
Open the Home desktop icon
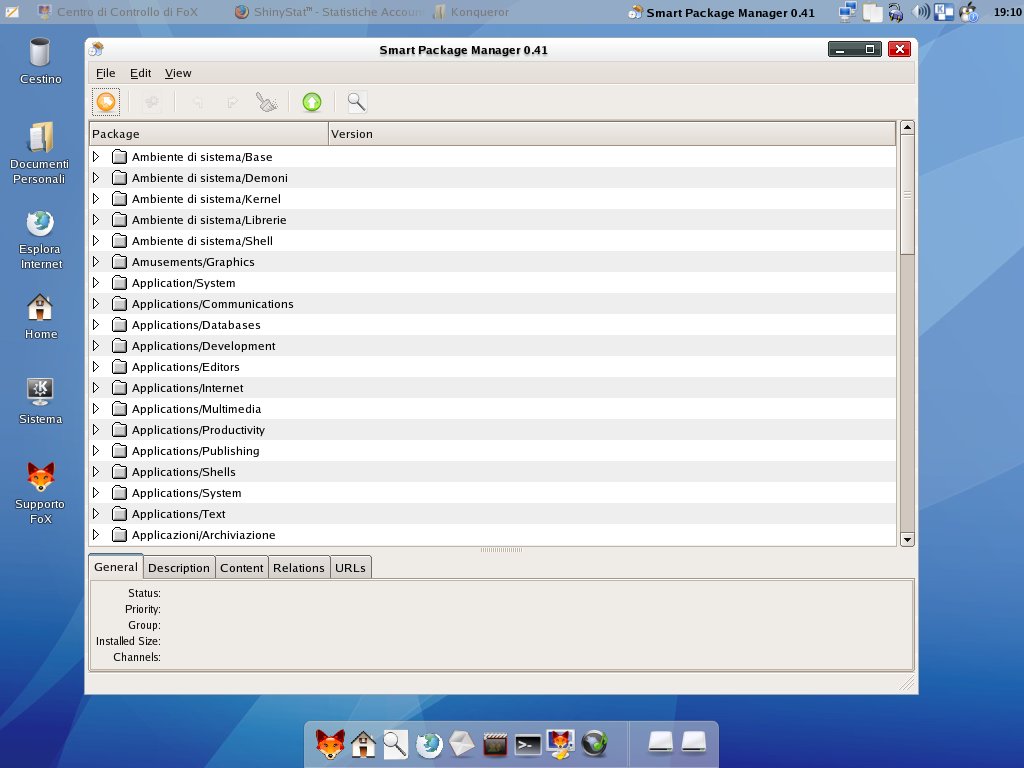coord(40,317)
